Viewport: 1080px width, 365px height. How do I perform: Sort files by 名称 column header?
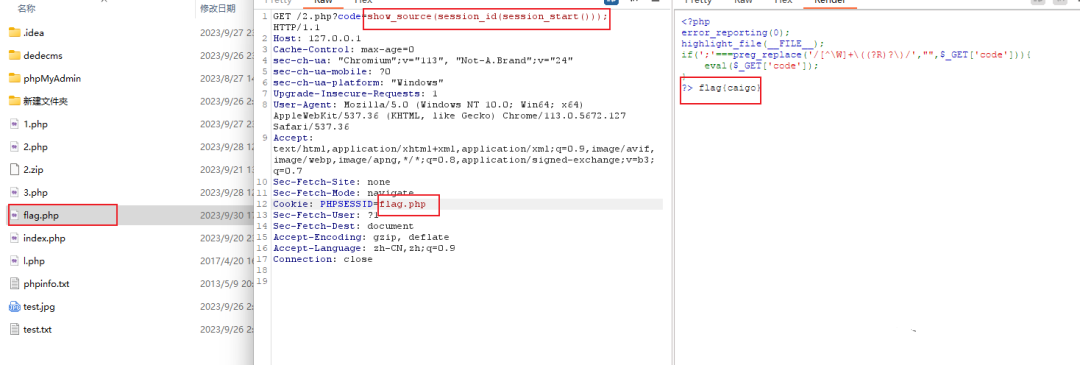click(26, 9)
